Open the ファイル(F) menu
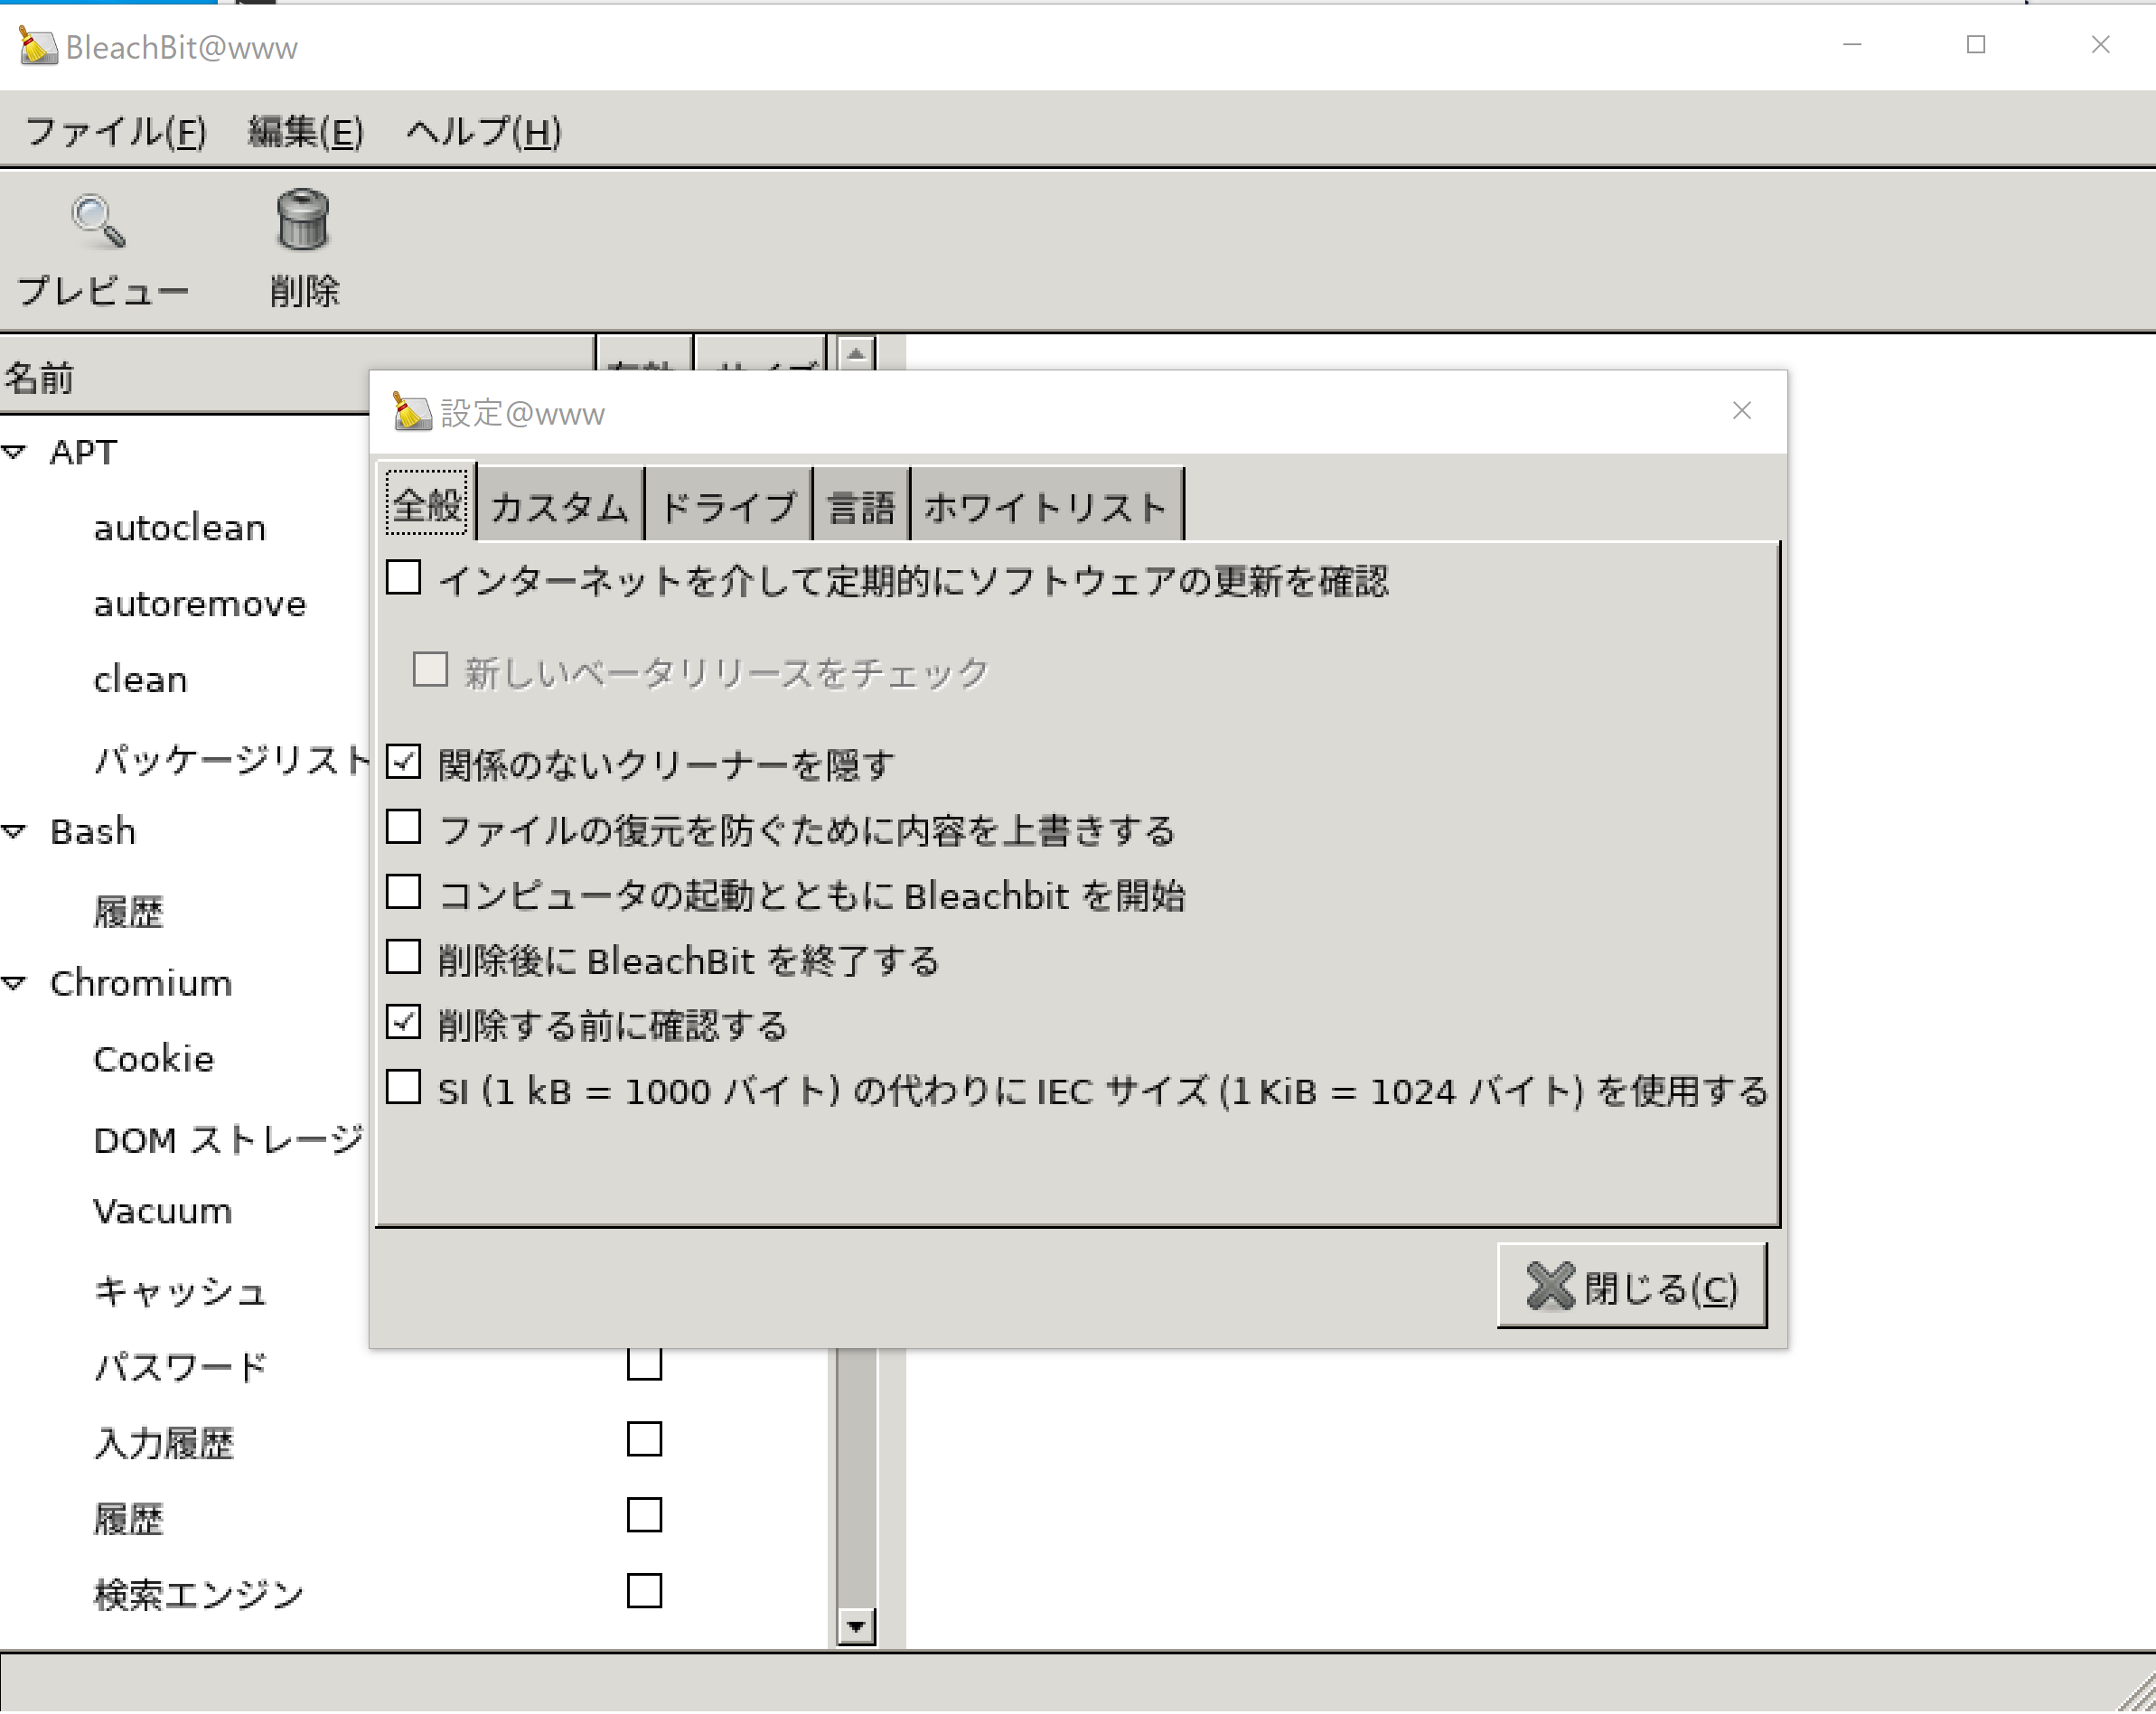The height and width of the screenshot is (1714, 2156). click(115, 131)
